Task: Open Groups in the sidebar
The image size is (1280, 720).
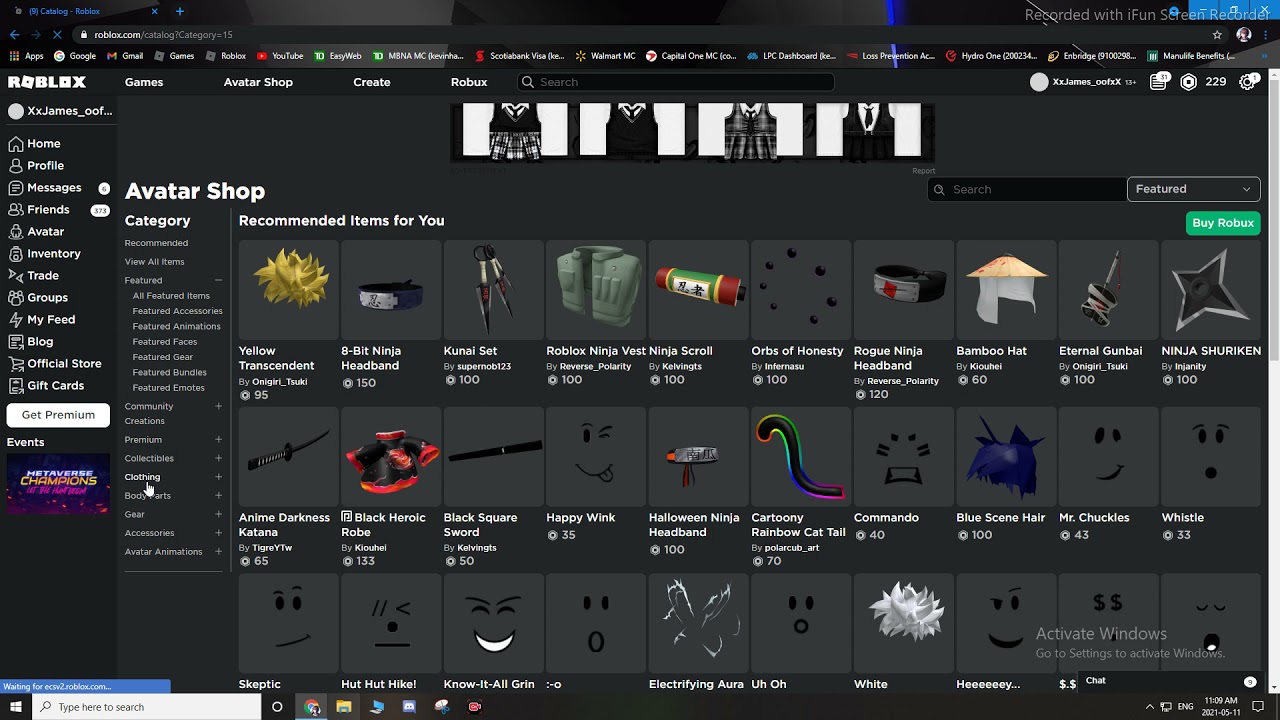Action: [x=38, y=297]
